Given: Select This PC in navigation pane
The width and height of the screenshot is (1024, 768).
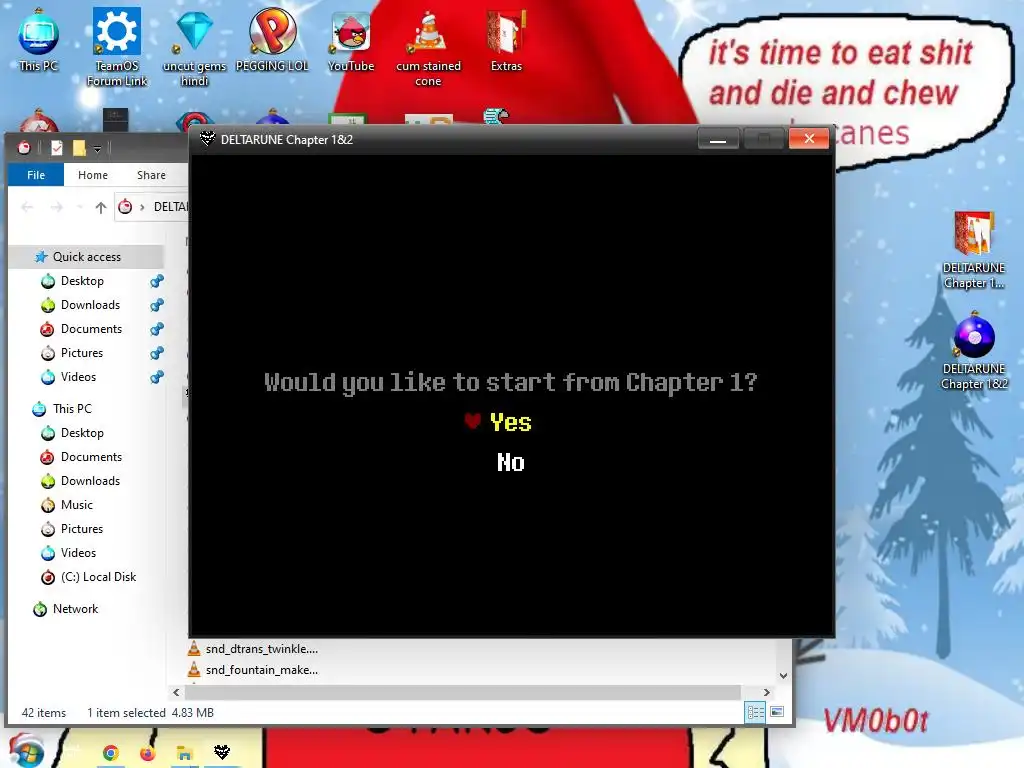Looking at the screenshot, I should (72, 409).
